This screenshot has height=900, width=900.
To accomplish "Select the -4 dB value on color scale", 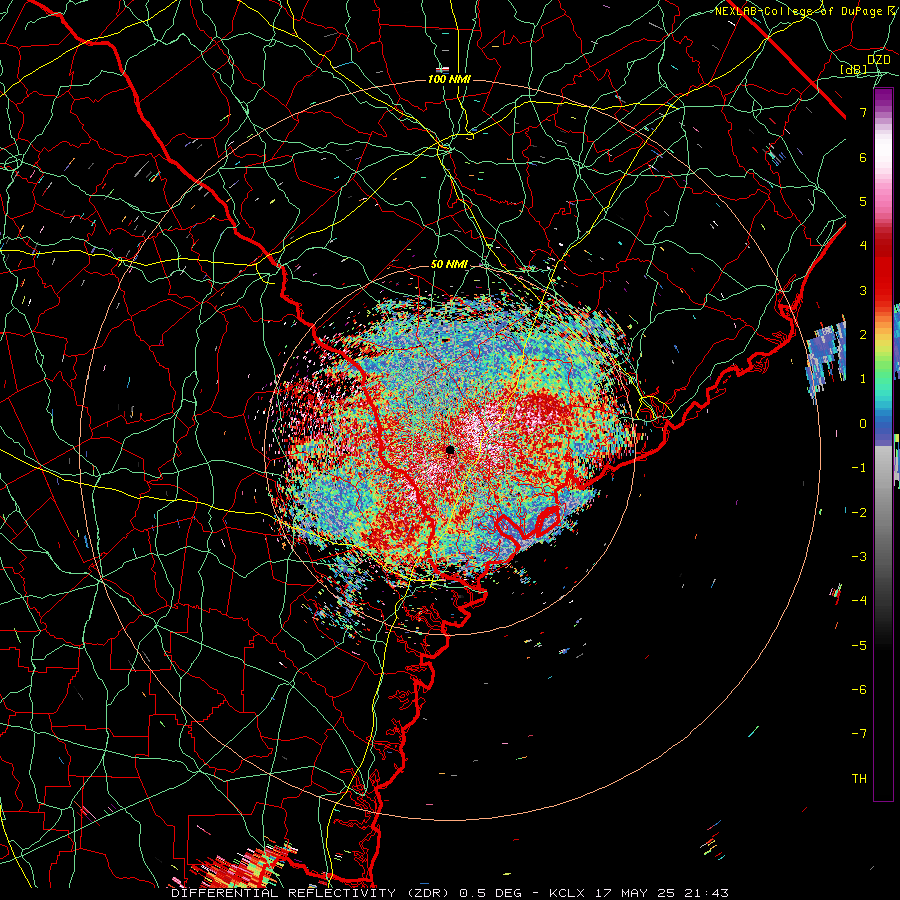I will point(859,600).
